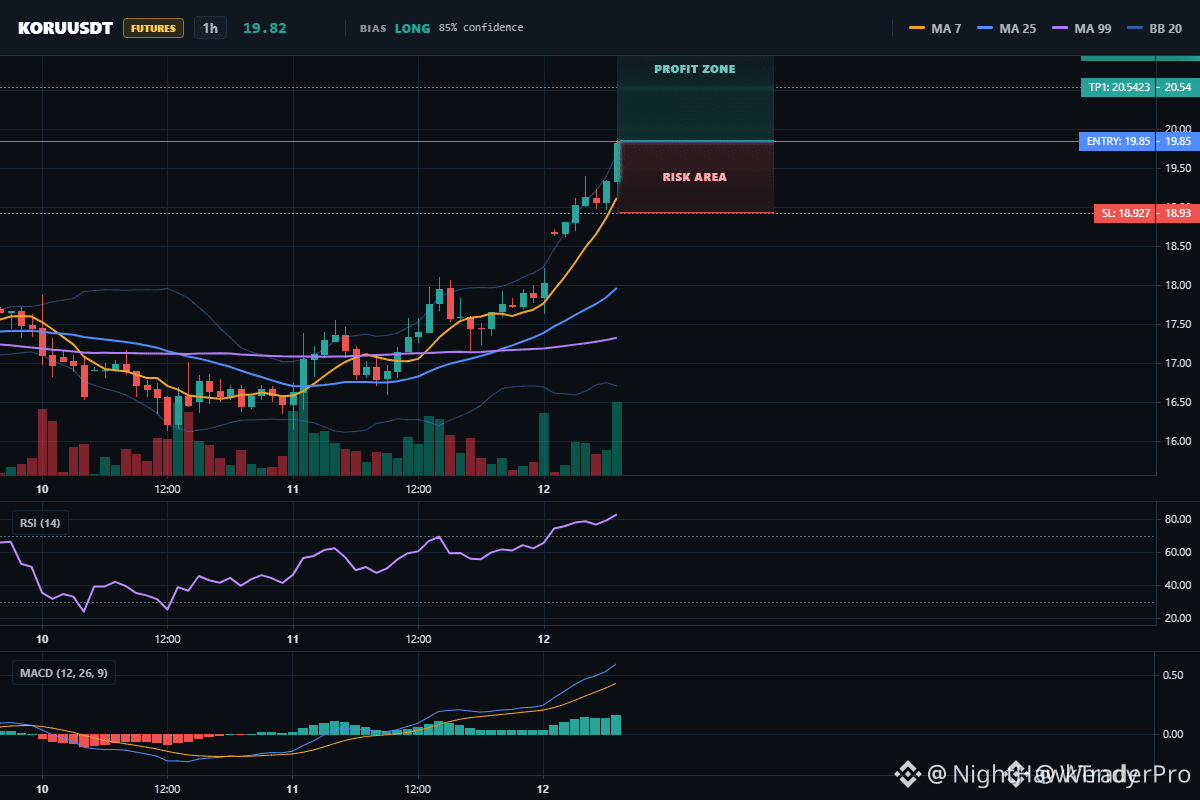Click the 85% confidence text
1200x800 pixels.
tap(480, 28)
